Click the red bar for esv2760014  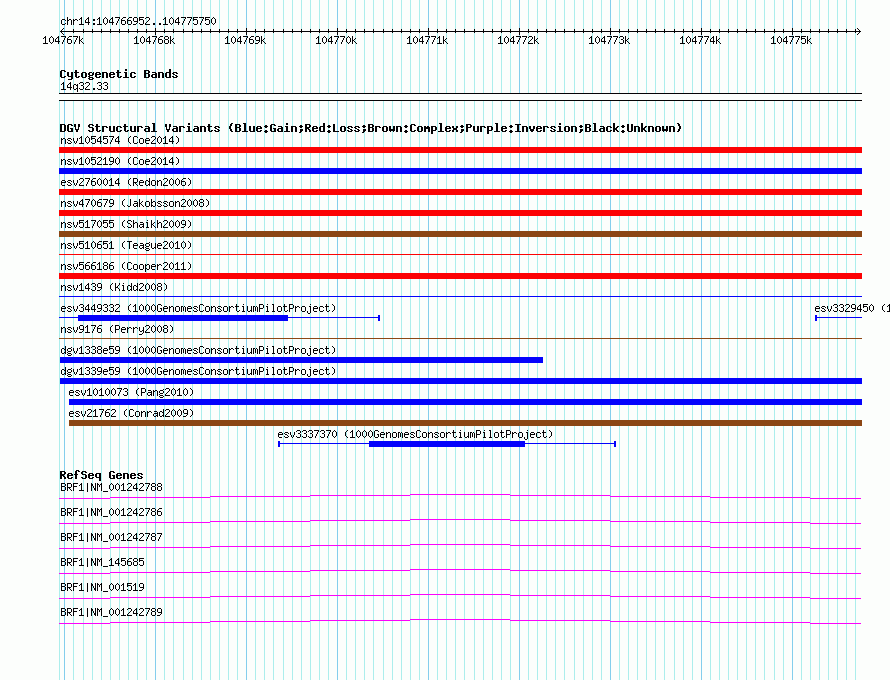click(x=460, y=192)
